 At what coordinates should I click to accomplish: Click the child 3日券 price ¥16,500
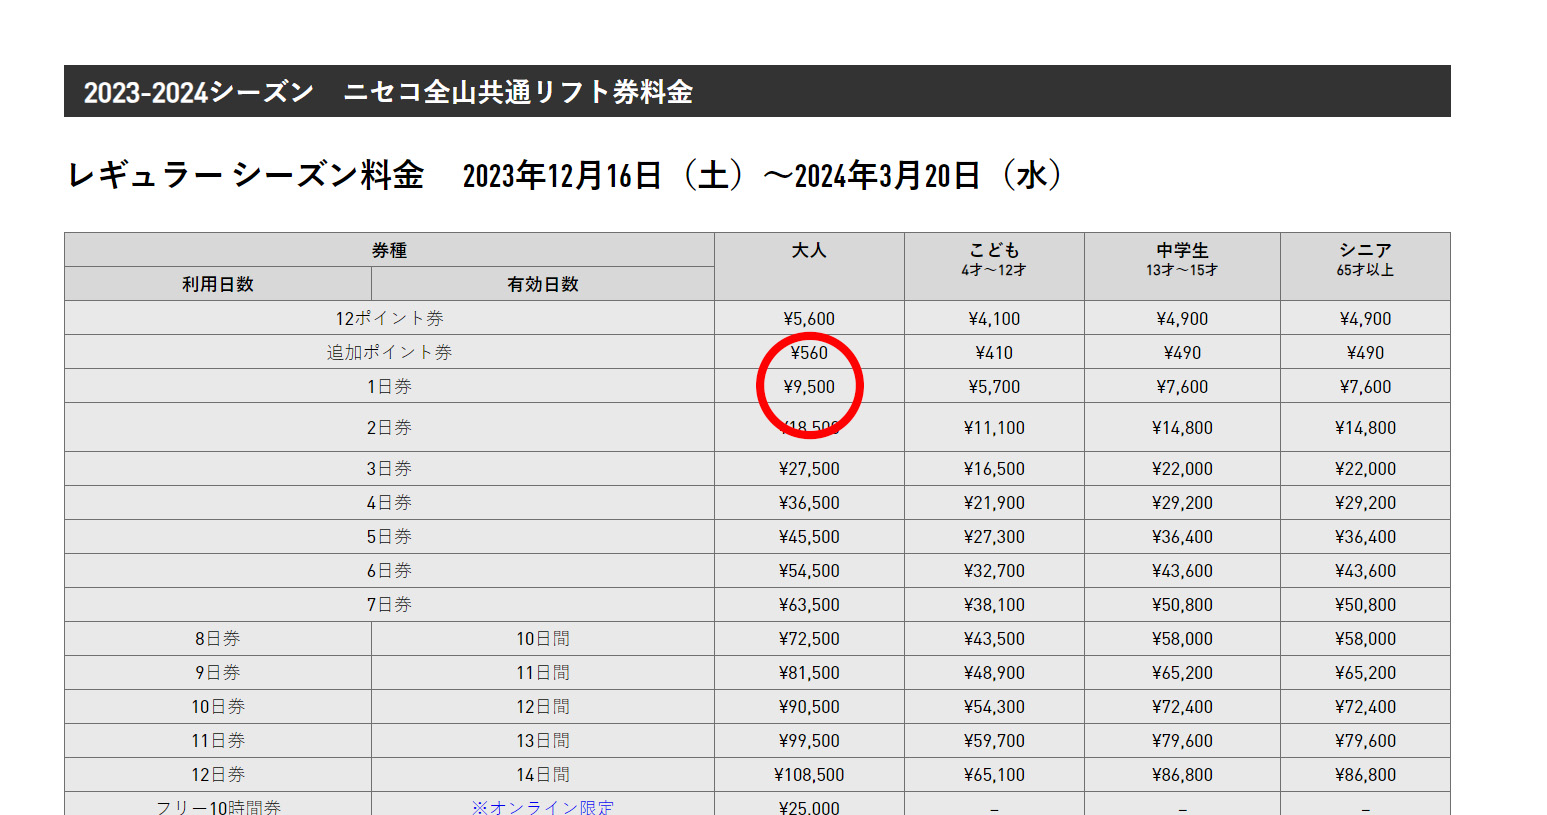click(994, 469)
